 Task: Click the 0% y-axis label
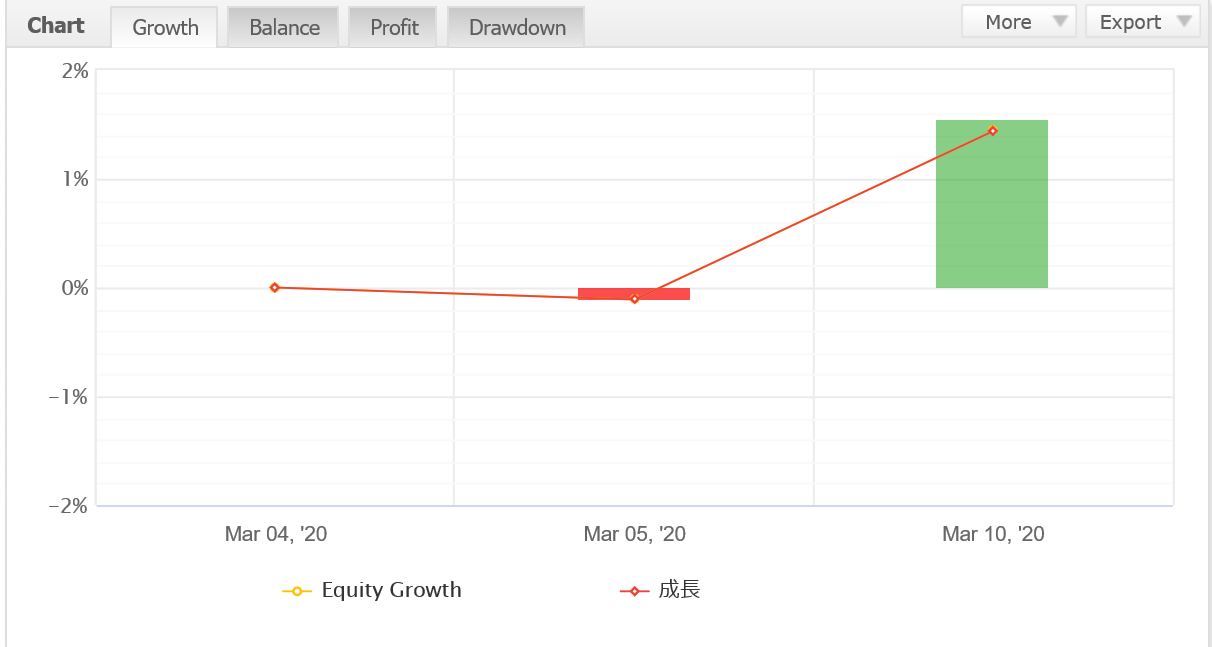click(75, 288)
